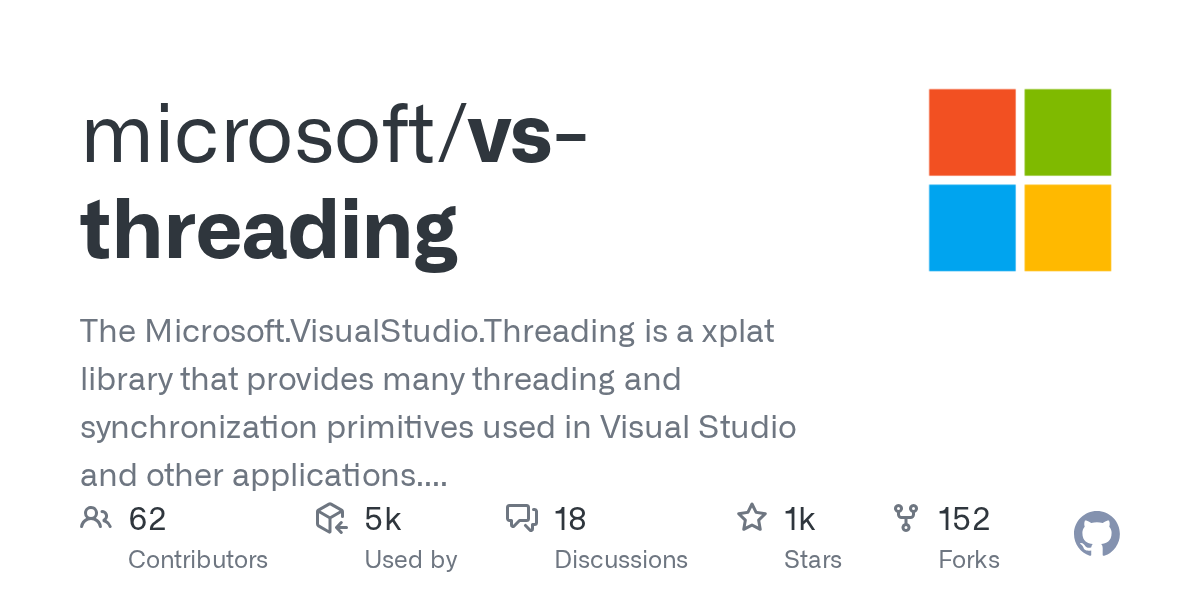Click the red square in the Microsoft logo
The height and width of the screenshot is (600, 1200).
coord(972,132)
